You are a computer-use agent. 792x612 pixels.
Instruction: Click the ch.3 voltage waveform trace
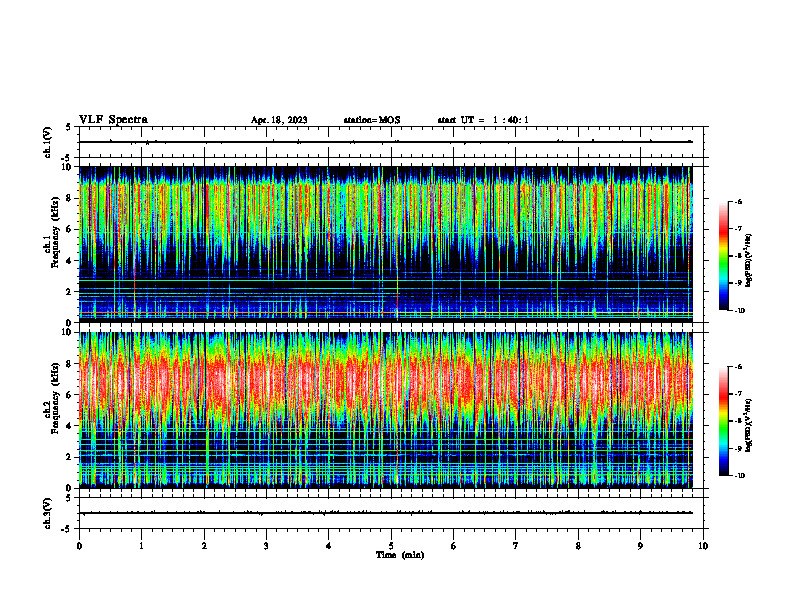(x=385, y=513)
